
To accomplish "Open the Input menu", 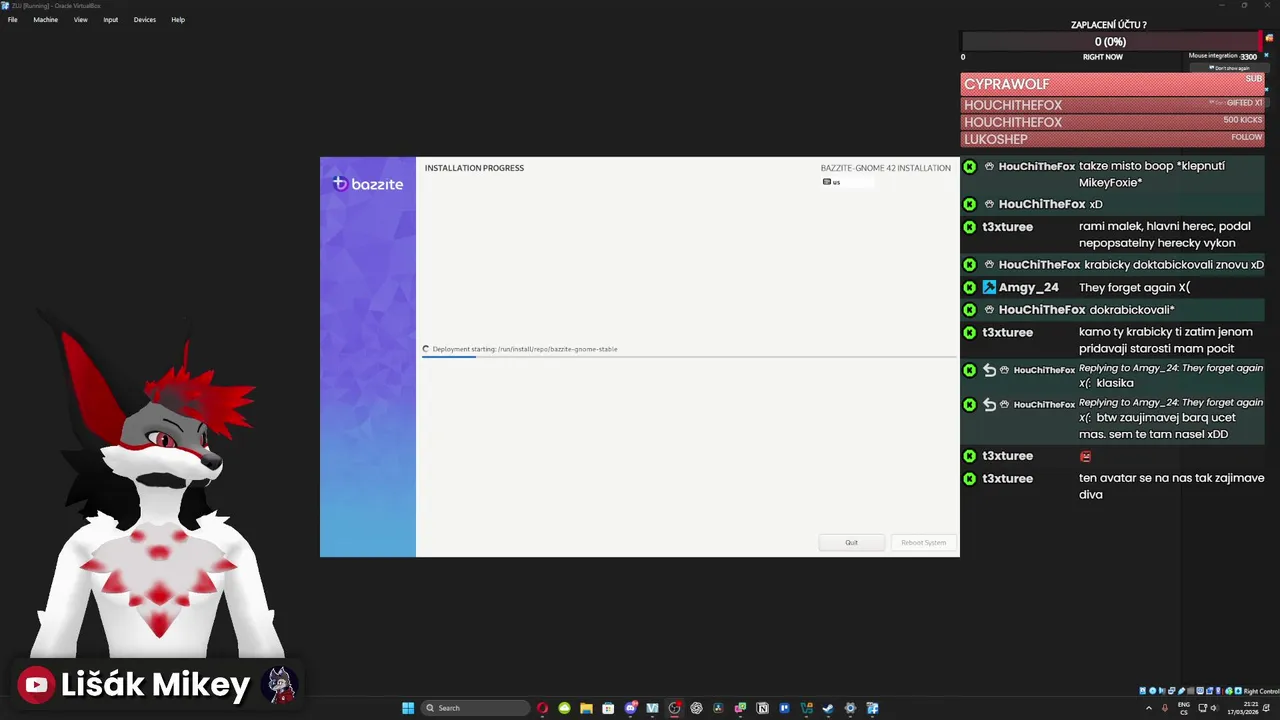I will [x=110, y=19].
